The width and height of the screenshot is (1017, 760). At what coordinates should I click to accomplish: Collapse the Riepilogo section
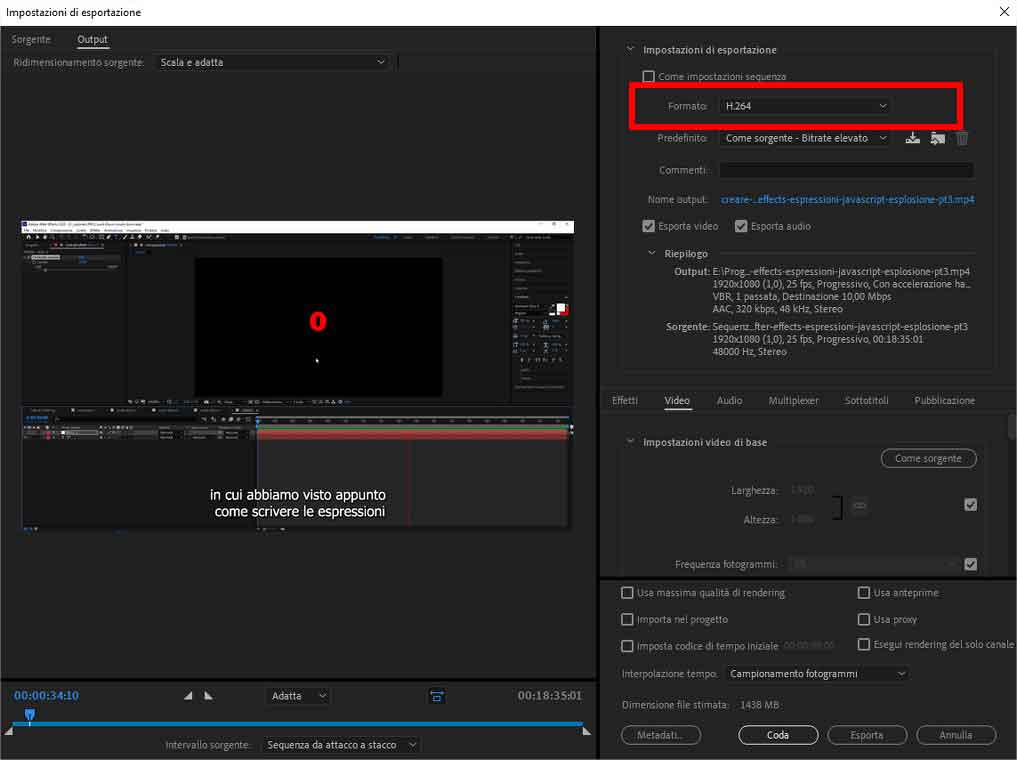(x=653, y=253)
